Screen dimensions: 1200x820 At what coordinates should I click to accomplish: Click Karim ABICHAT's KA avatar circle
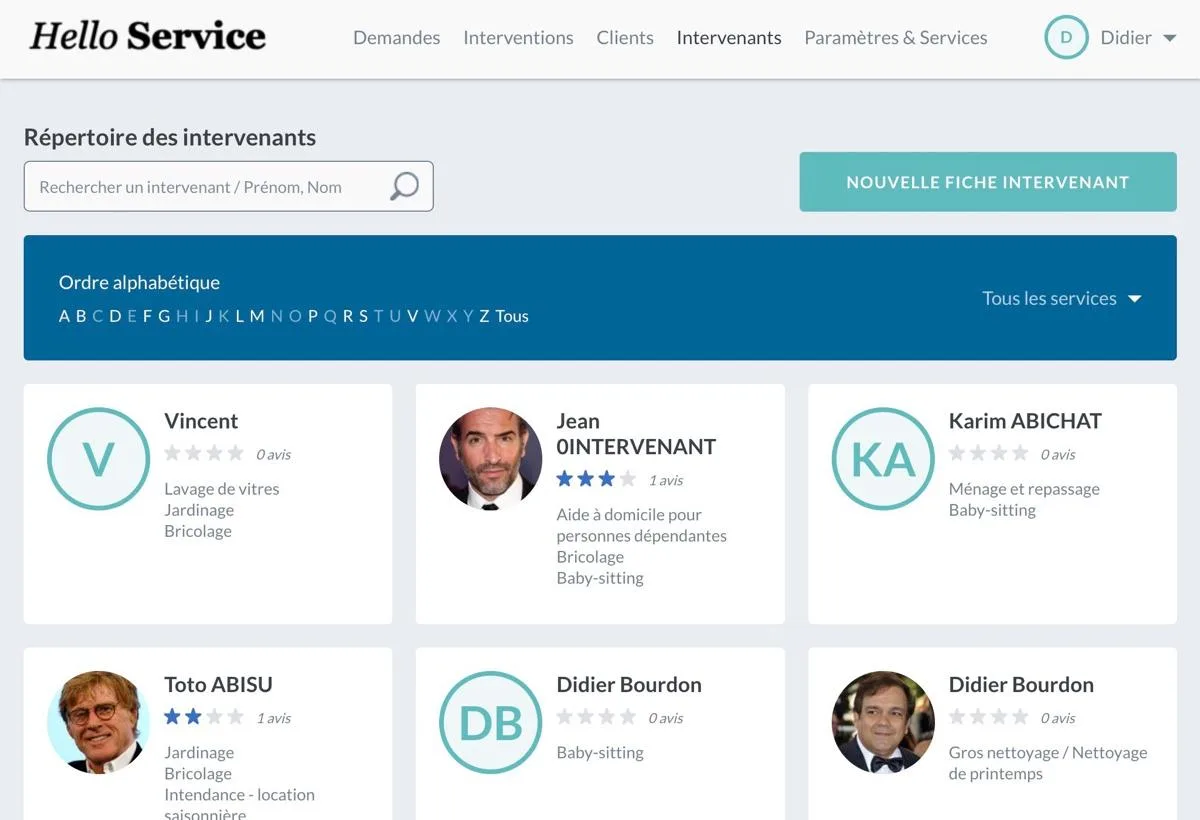point(883,458)
